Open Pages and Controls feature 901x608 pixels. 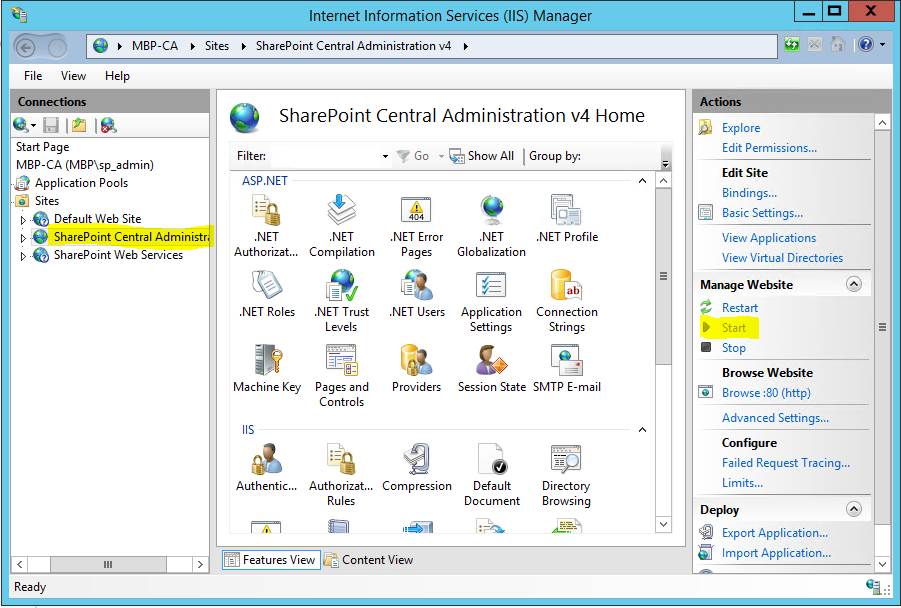click(341, 376)
